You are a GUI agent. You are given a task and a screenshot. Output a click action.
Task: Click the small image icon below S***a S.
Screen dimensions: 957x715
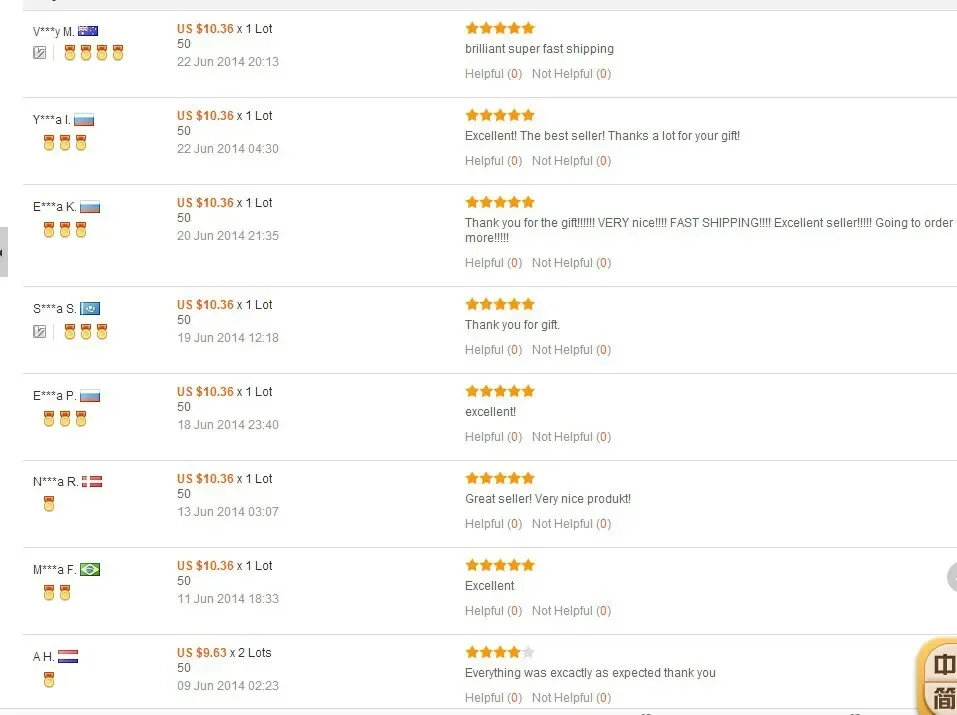(x=40, y=331)
